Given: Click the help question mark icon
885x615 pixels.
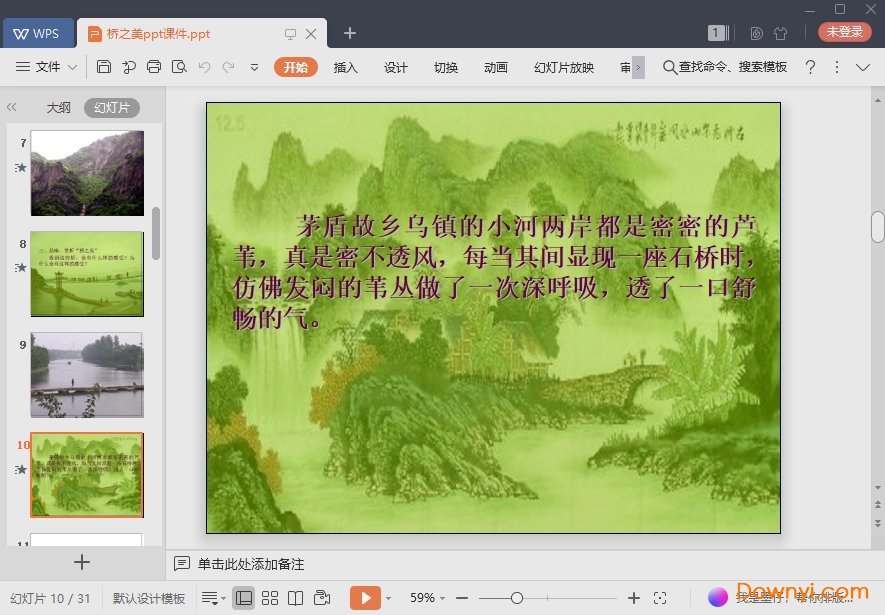Looking at the screenshot, I should (811, 67).
